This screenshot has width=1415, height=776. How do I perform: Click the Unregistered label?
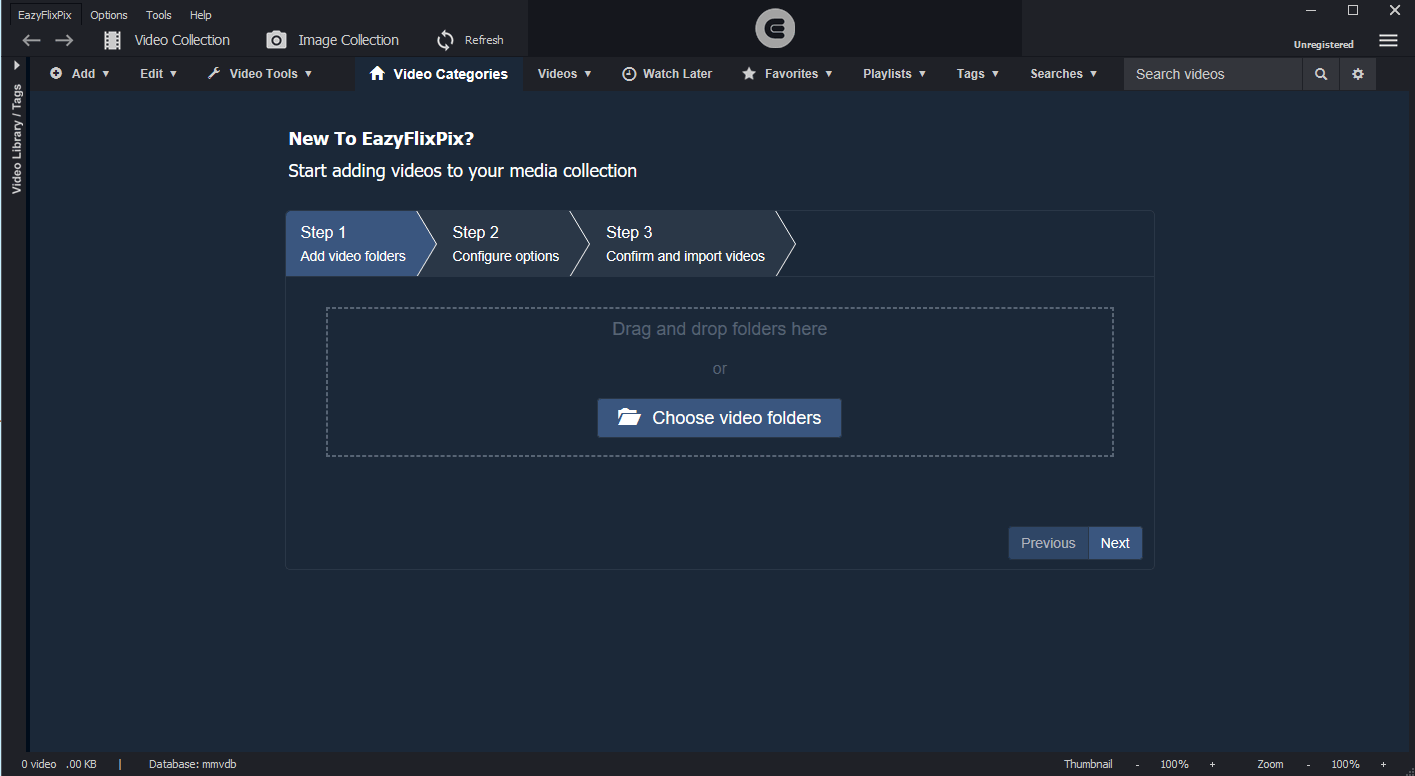coord(1323,45)
